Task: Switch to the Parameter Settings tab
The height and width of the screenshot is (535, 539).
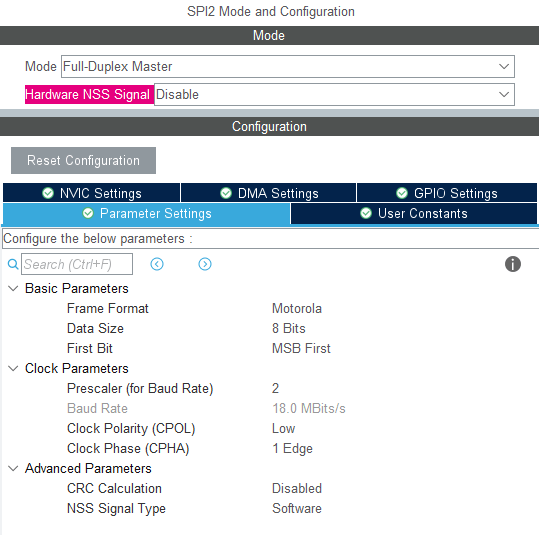Action: 146,214
